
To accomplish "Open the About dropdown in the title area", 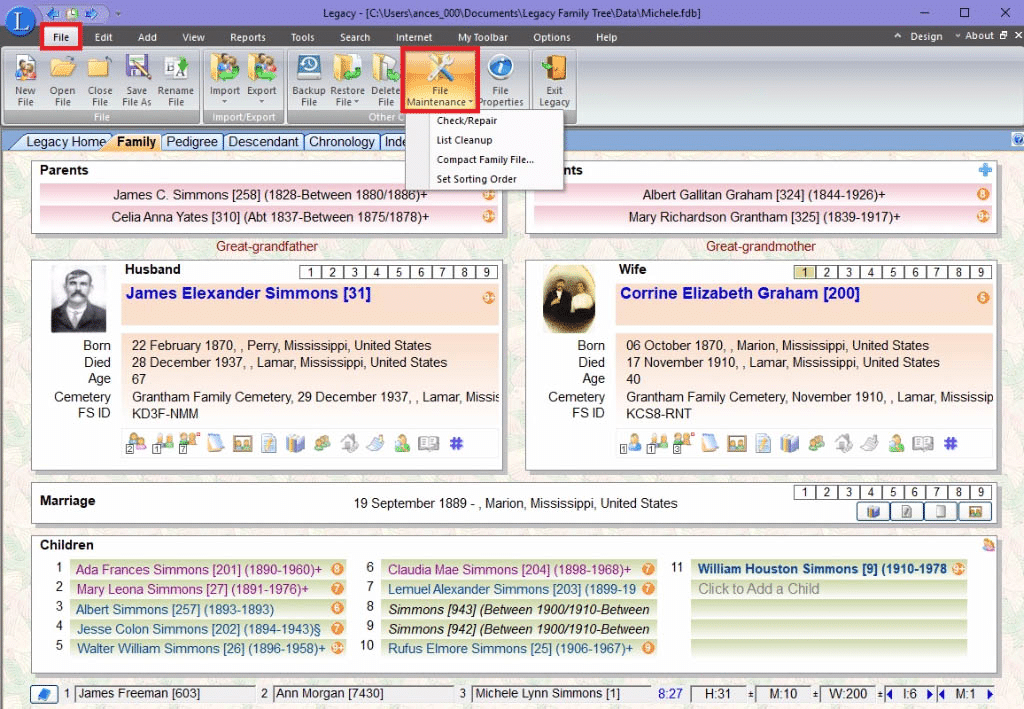I will [x=974, y=36].
